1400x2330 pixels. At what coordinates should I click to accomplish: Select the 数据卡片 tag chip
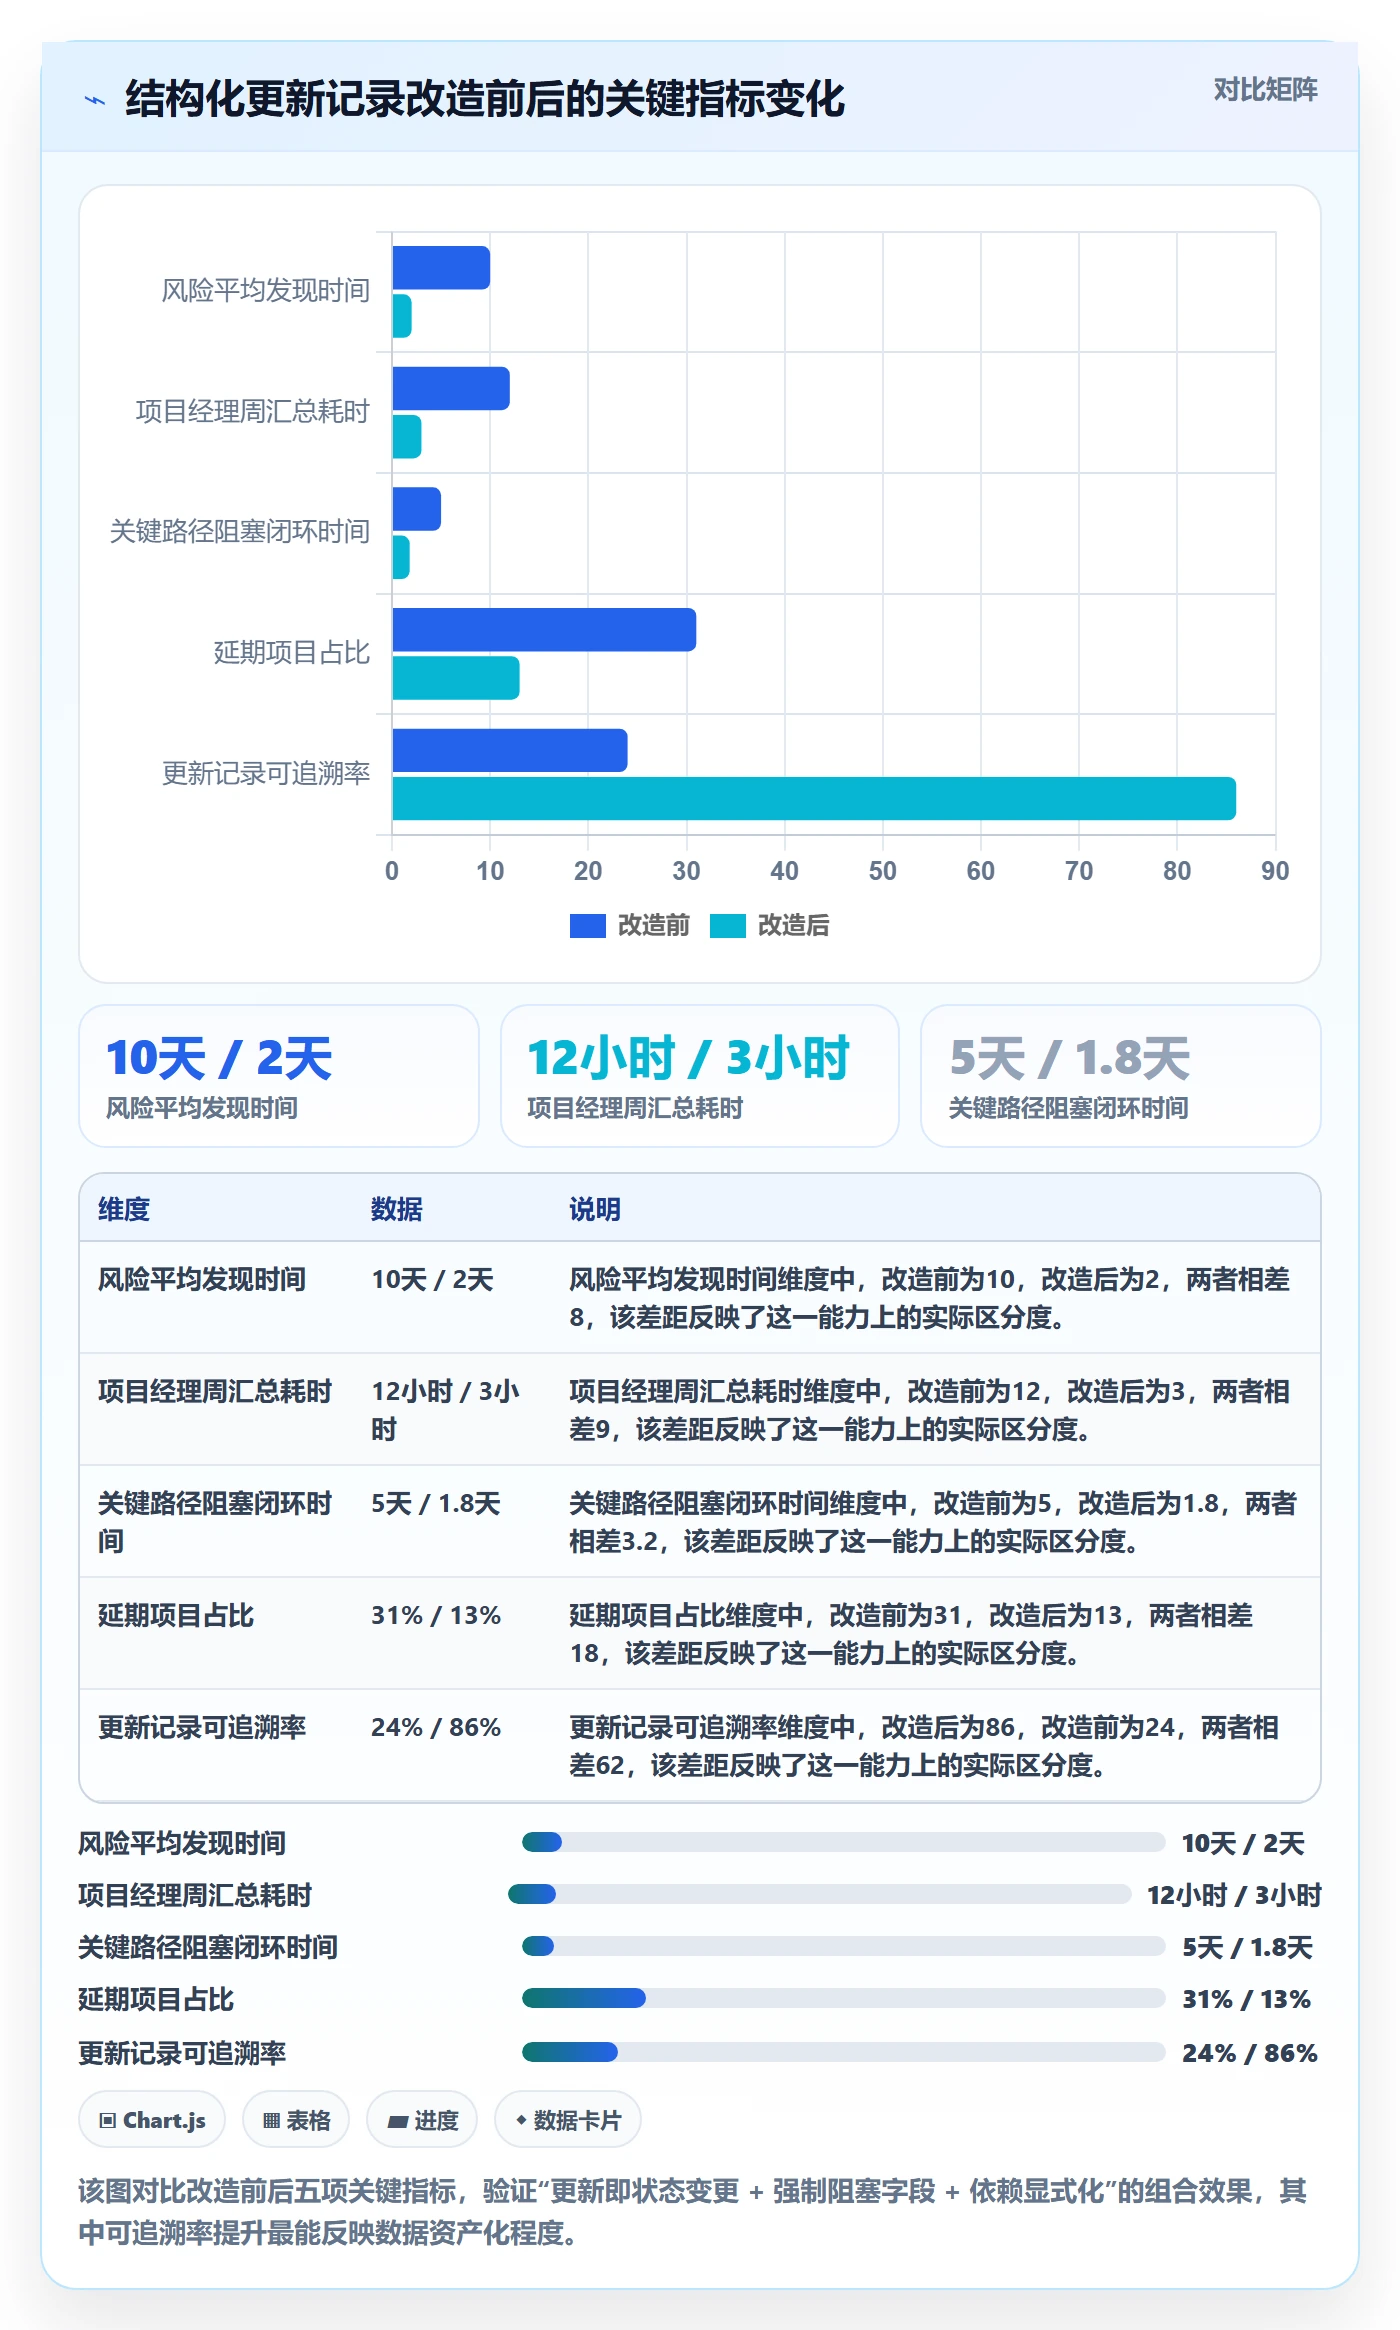point(568,2120)
